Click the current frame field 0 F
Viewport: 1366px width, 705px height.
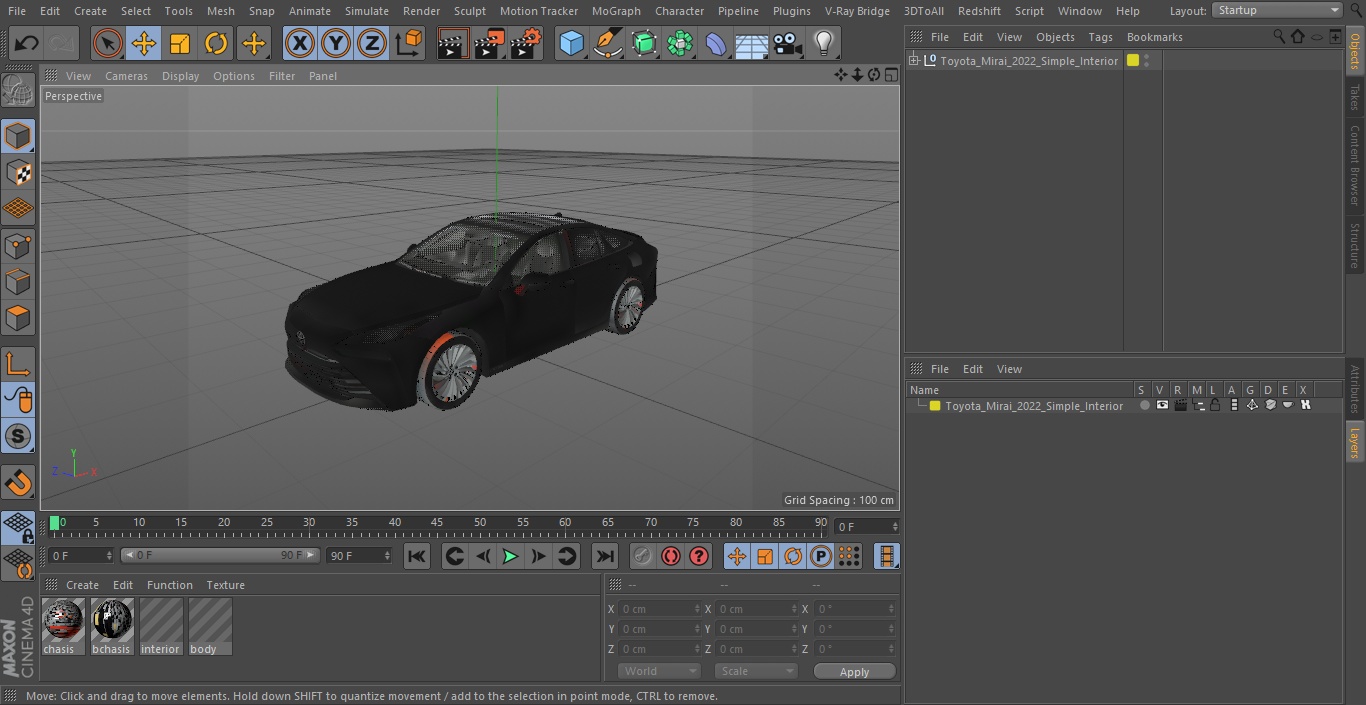867,526
